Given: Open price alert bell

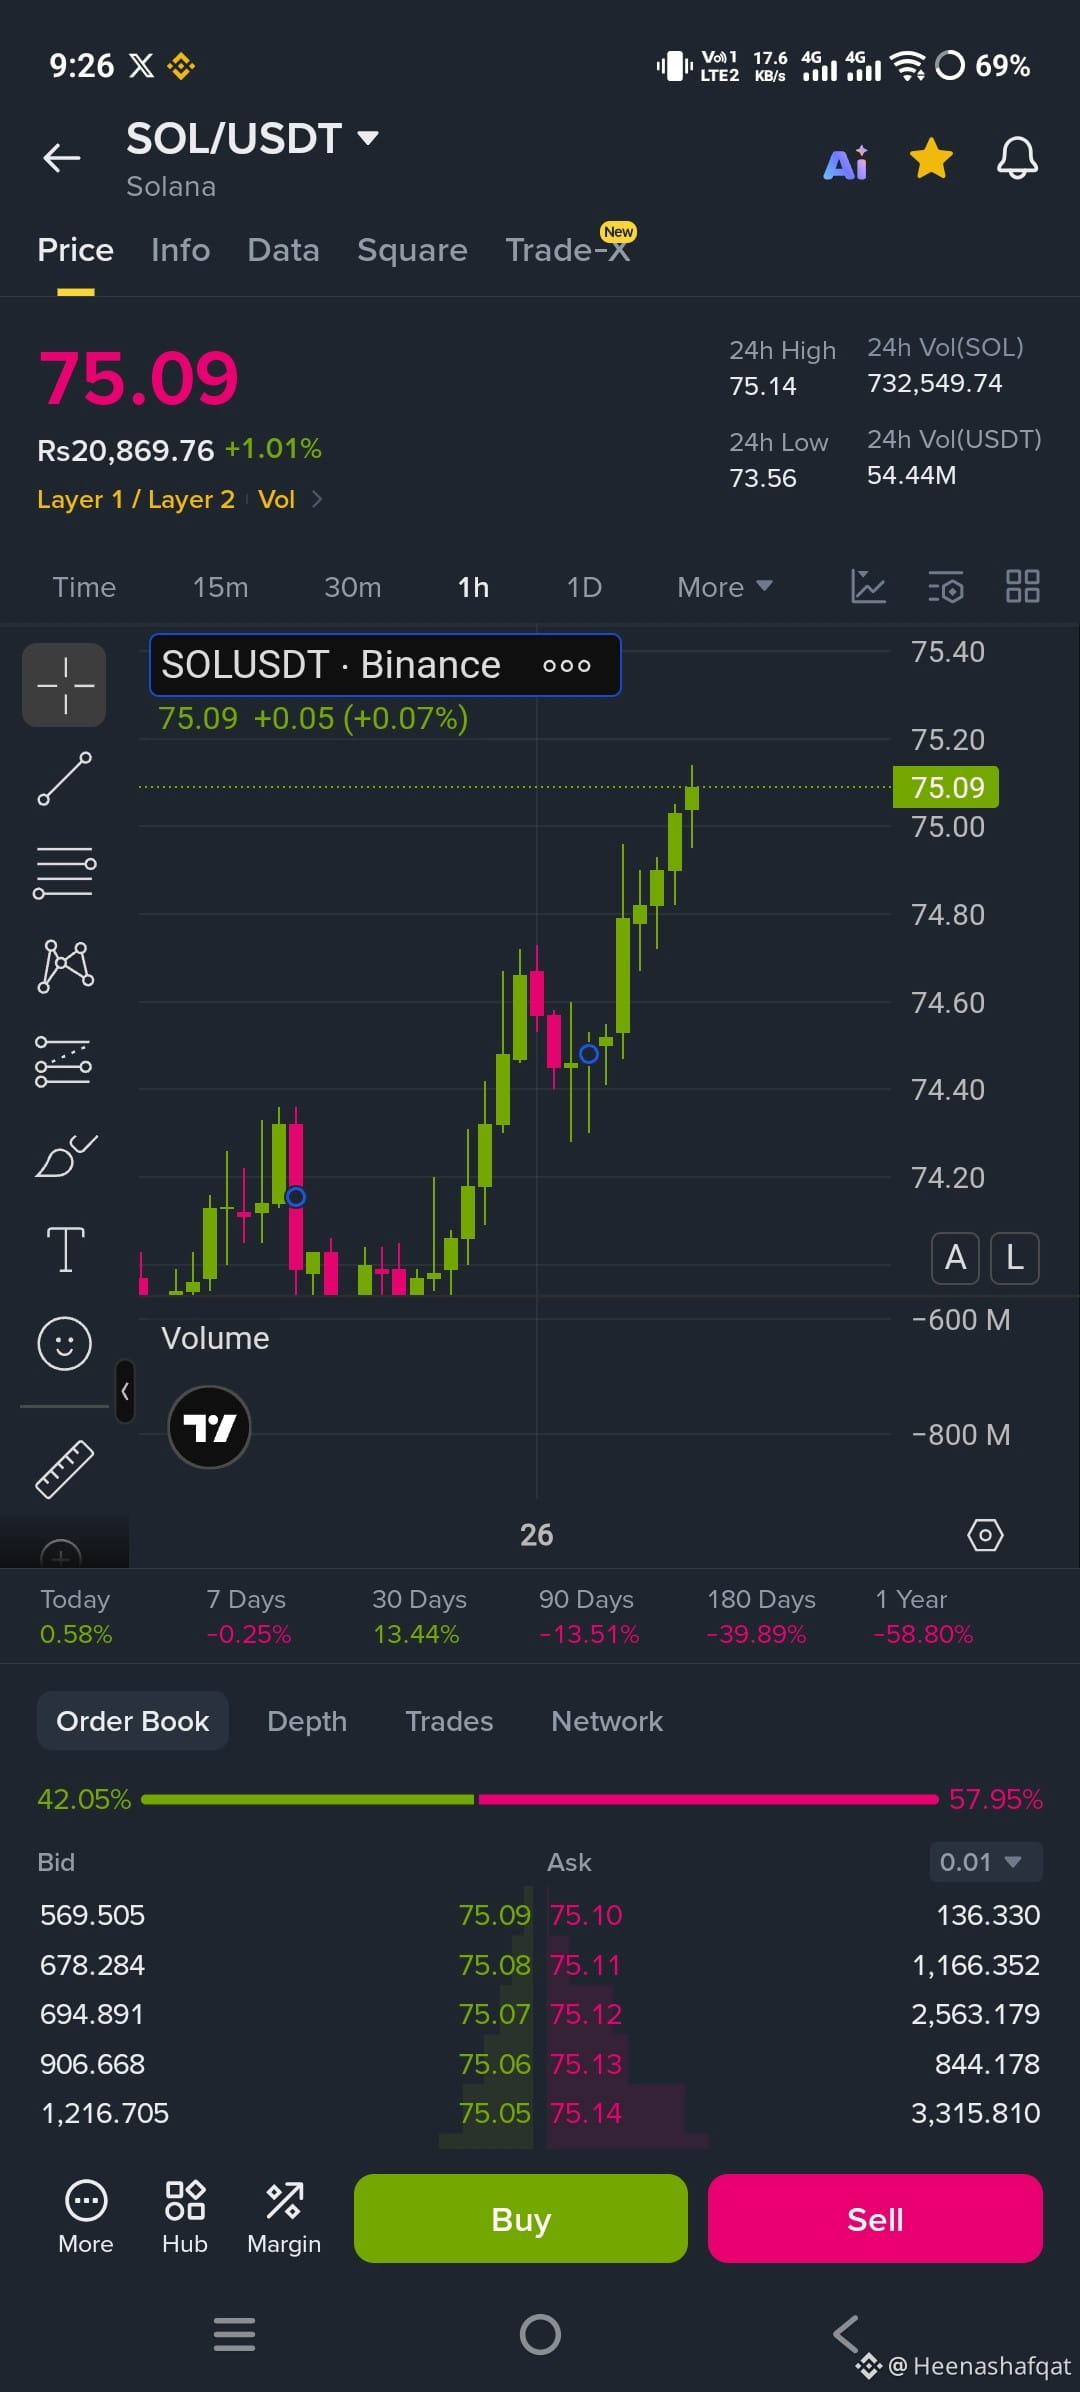Looking at the screenshot, I should (1017, 158).
